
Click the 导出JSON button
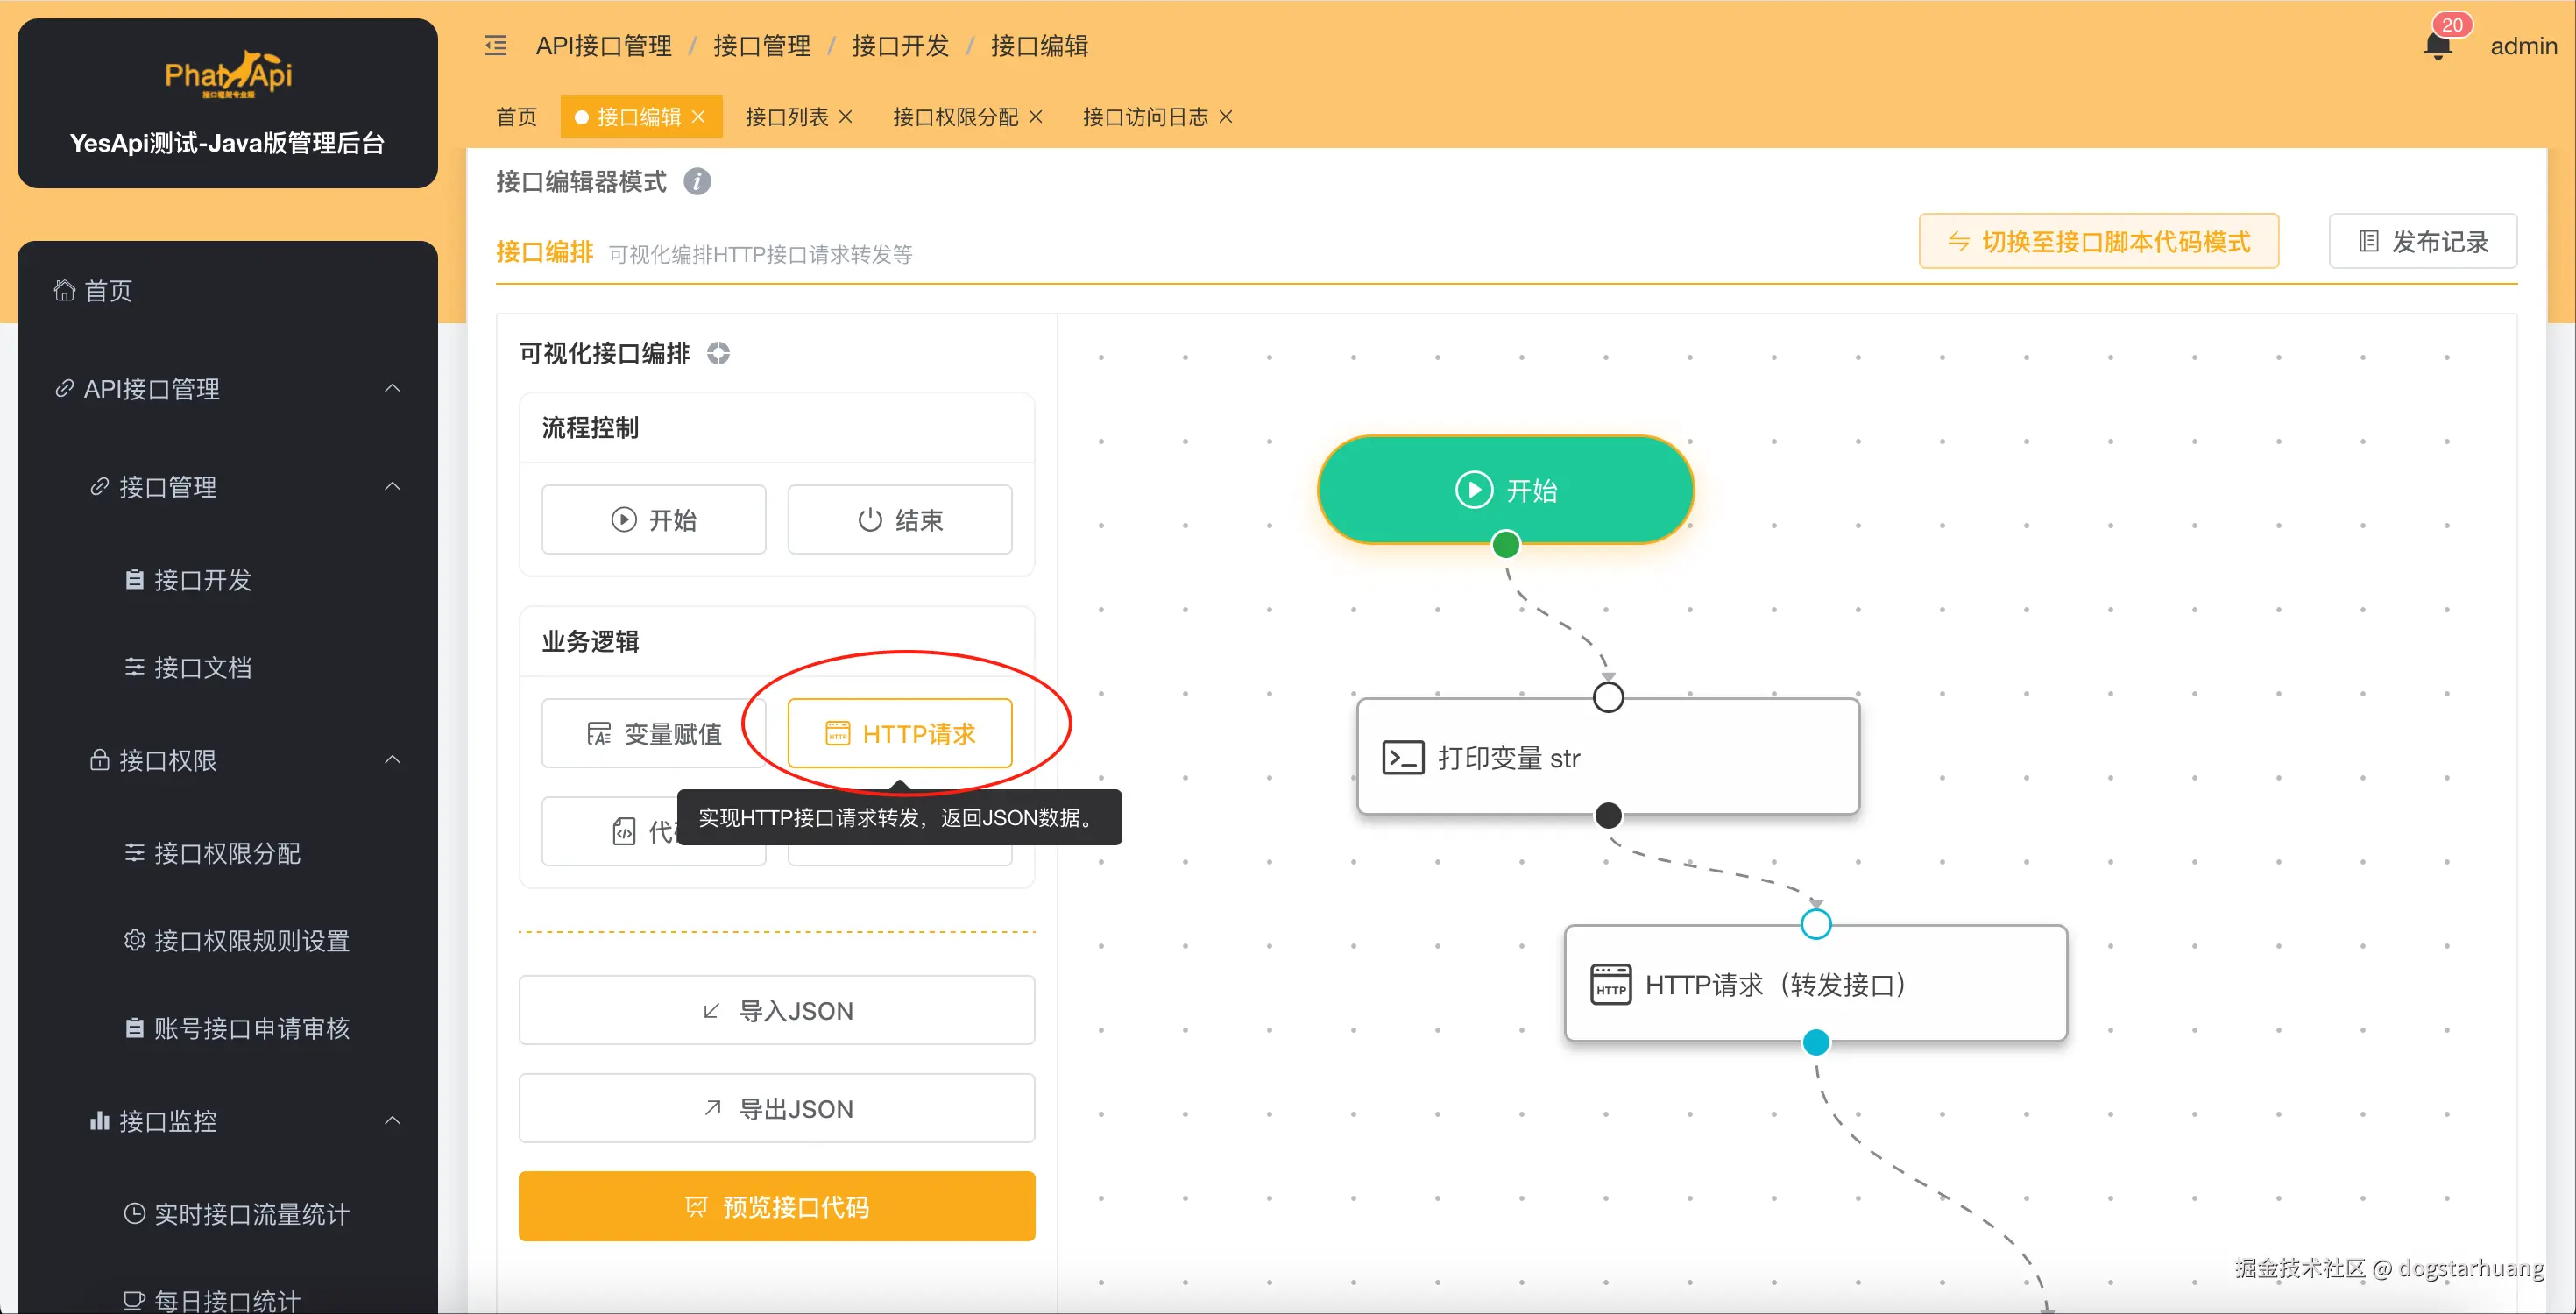click(776, 1108)
